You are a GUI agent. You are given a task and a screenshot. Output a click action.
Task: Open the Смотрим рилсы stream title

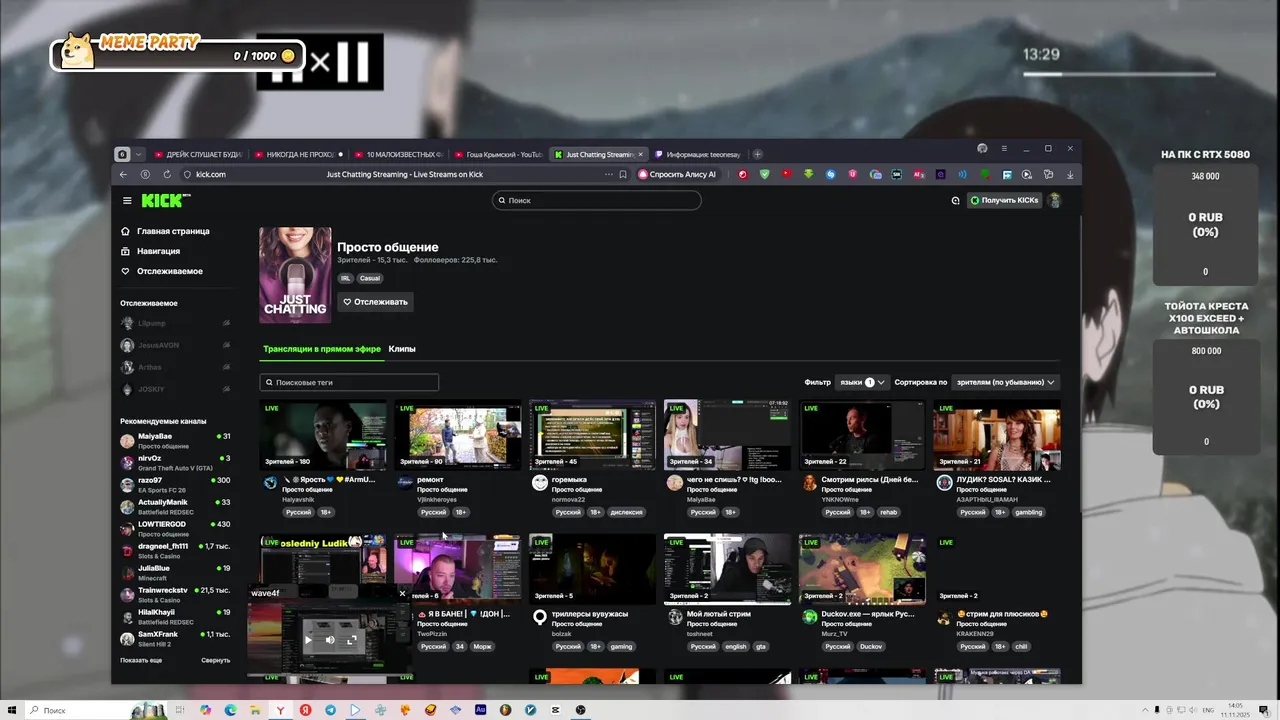[870, 480]
